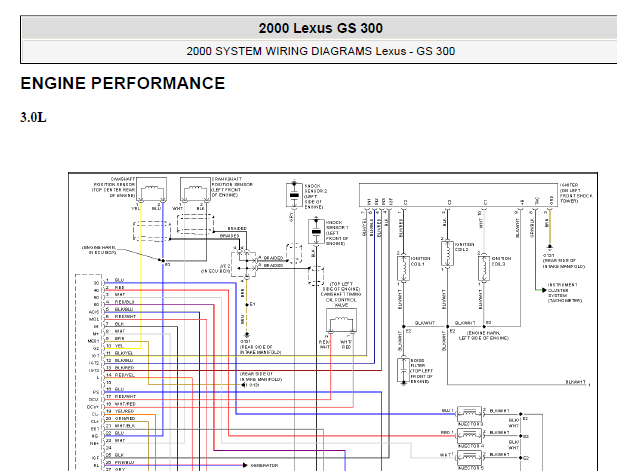Click ECU pin "14 RED/YEL" wire label
Screen dimensions: 617x471
pyautogui.click(x=120, y=375)
